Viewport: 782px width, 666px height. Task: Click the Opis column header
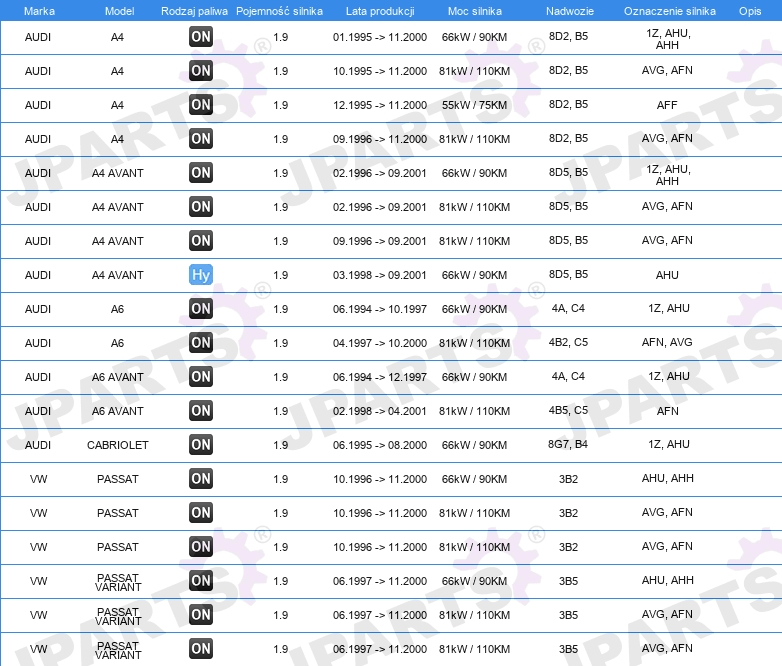(750, 11)
